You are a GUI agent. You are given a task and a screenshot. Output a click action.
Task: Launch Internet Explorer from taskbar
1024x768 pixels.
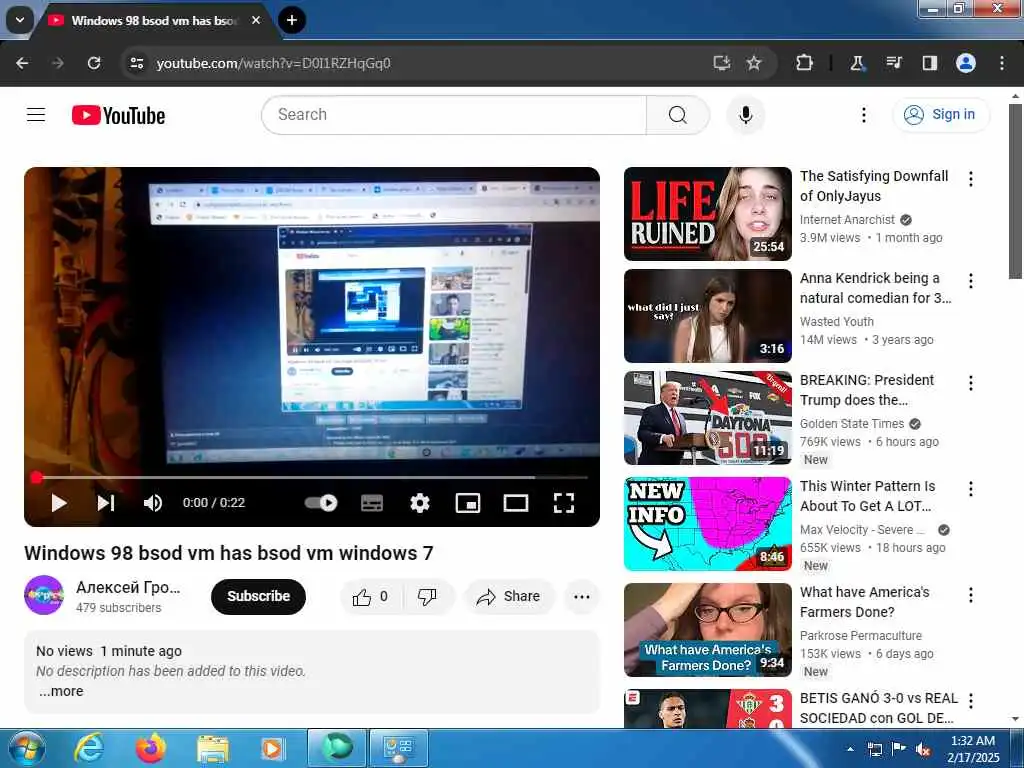[x=89, y=748]
